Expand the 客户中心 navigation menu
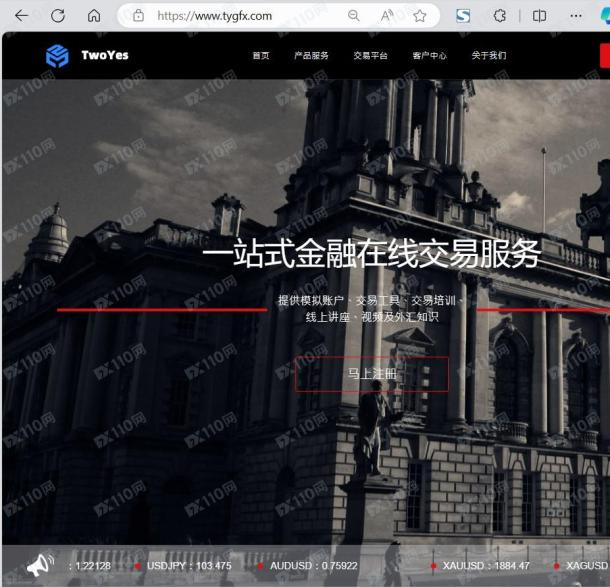This screenshot has width=610, height=587. [429, 56]
